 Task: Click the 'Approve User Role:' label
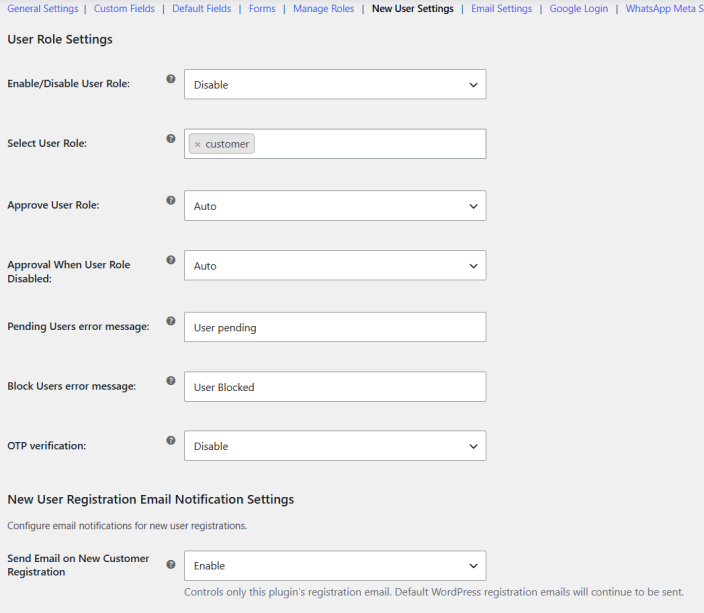coord(53,205)
